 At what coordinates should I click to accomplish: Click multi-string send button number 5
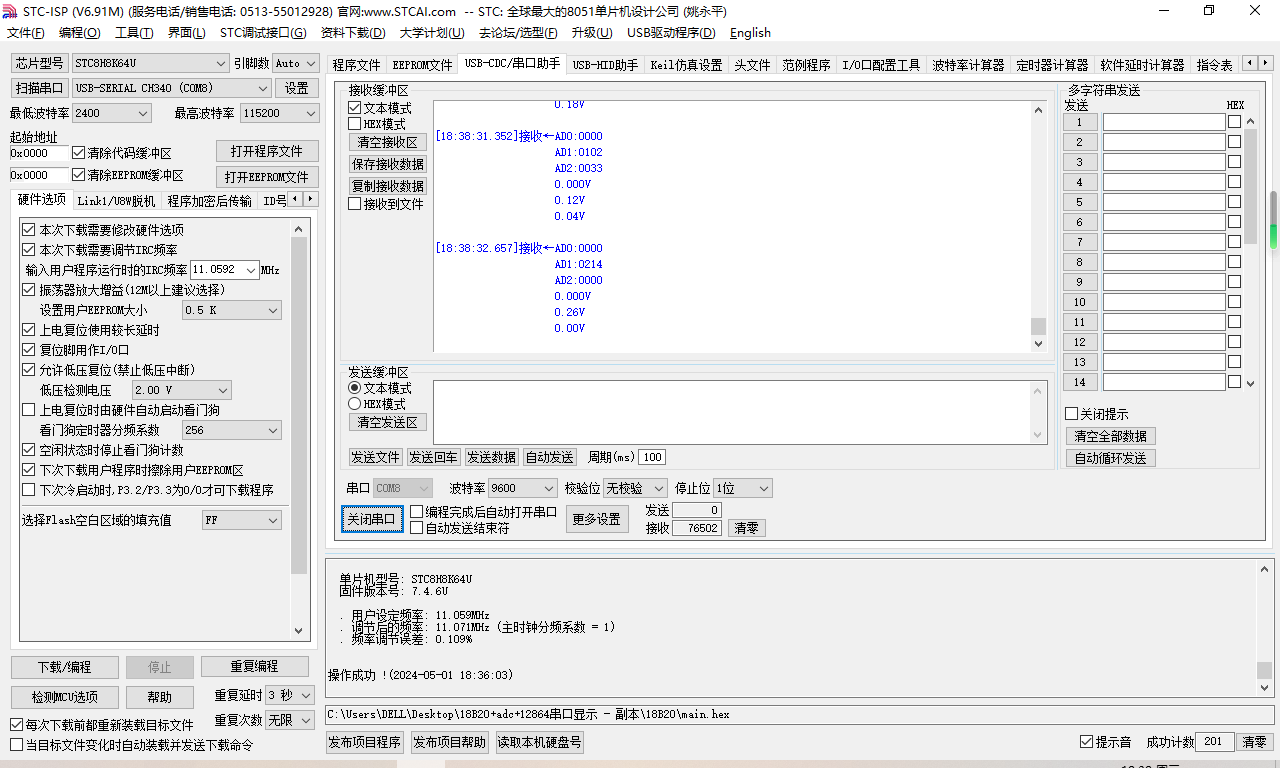1080,202
